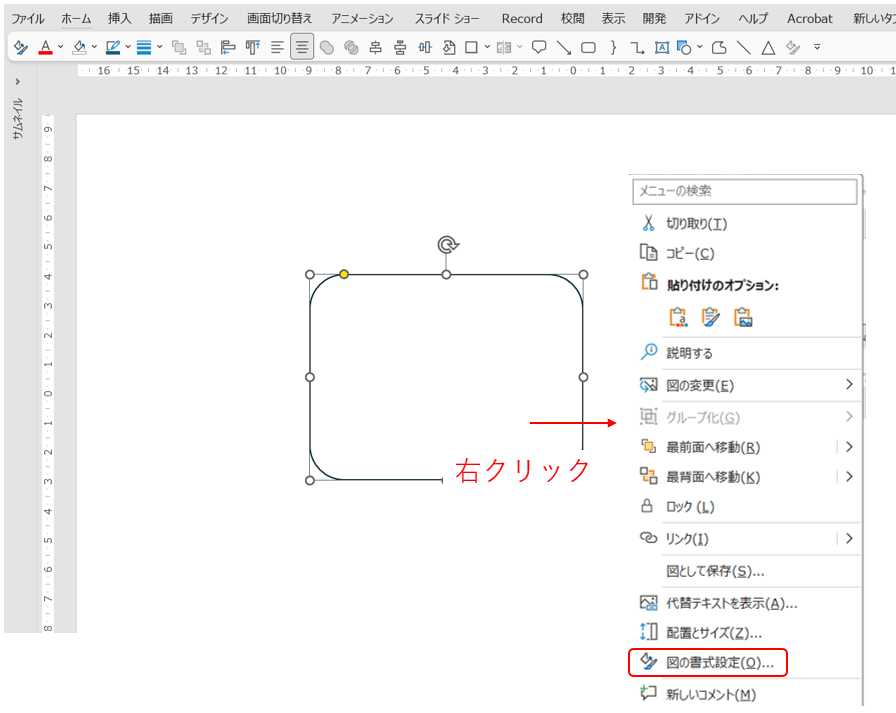
Task: Open the ファイル tab
Action: (27, 18)
